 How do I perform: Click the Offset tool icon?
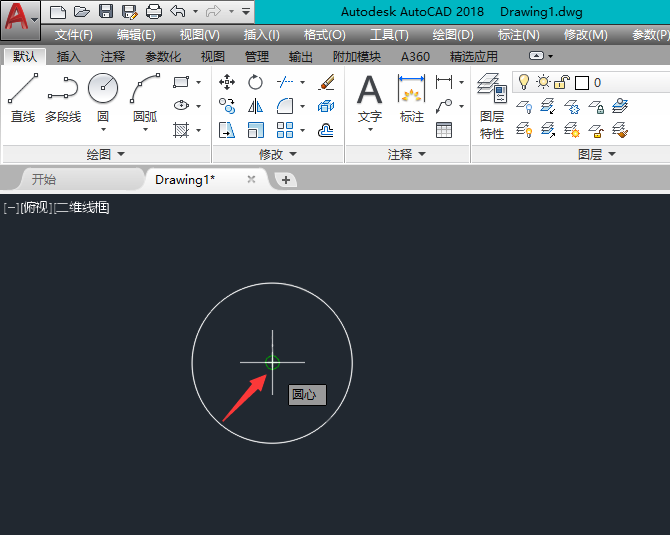326,130
